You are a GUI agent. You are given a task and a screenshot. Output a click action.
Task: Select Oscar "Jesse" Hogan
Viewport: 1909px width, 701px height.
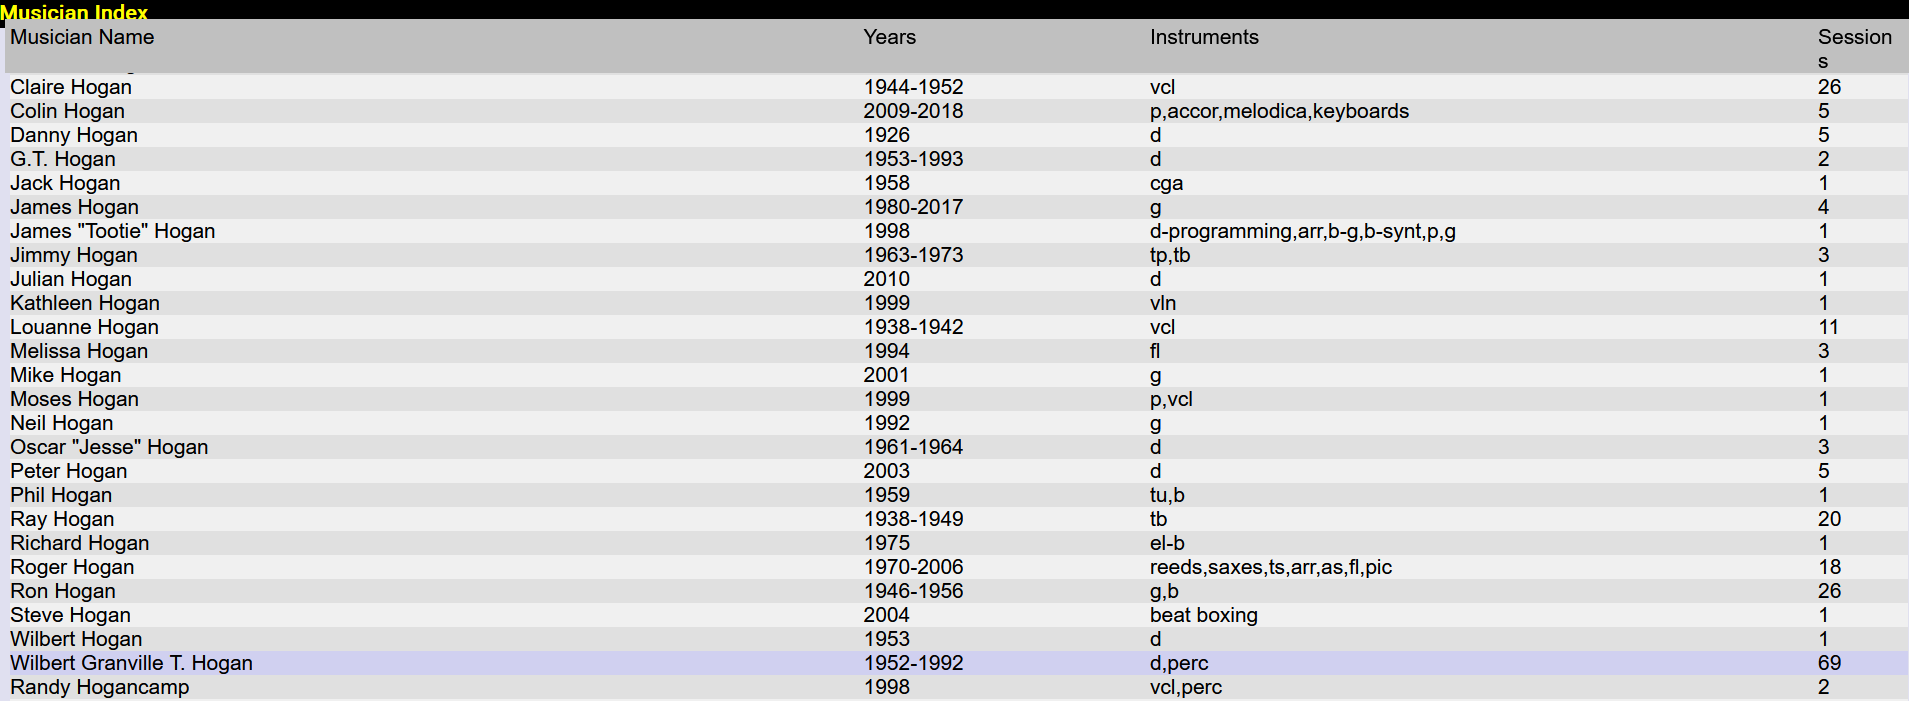109,447
